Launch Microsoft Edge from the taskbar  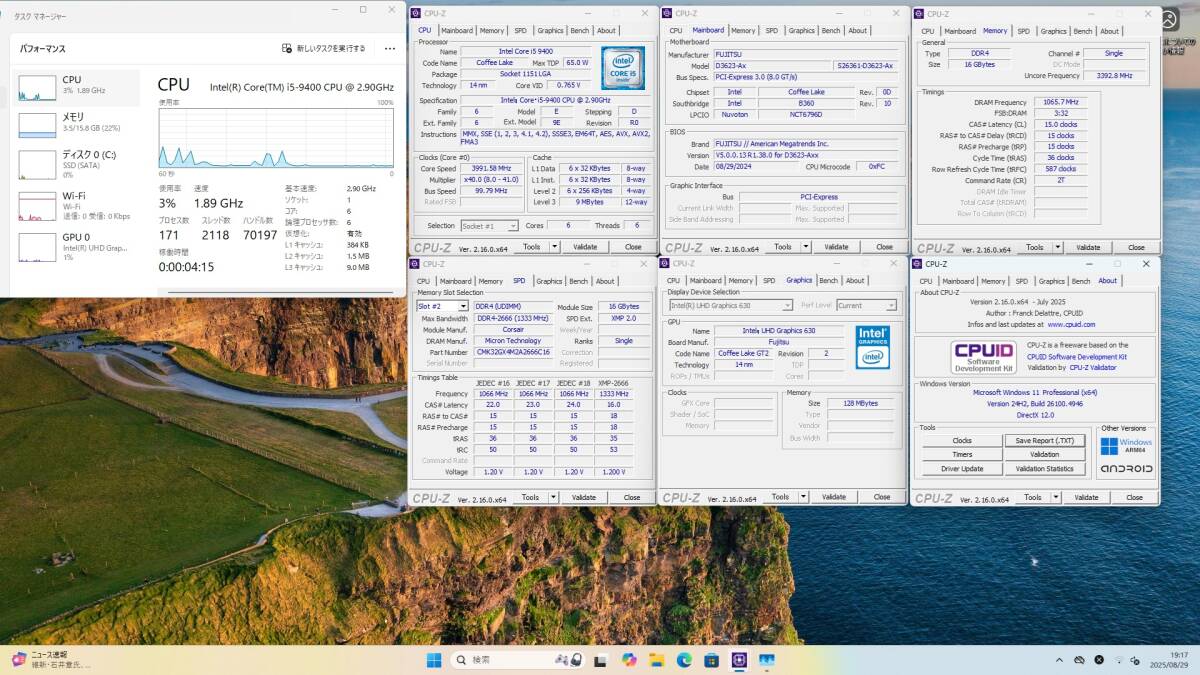coord(684,660)
